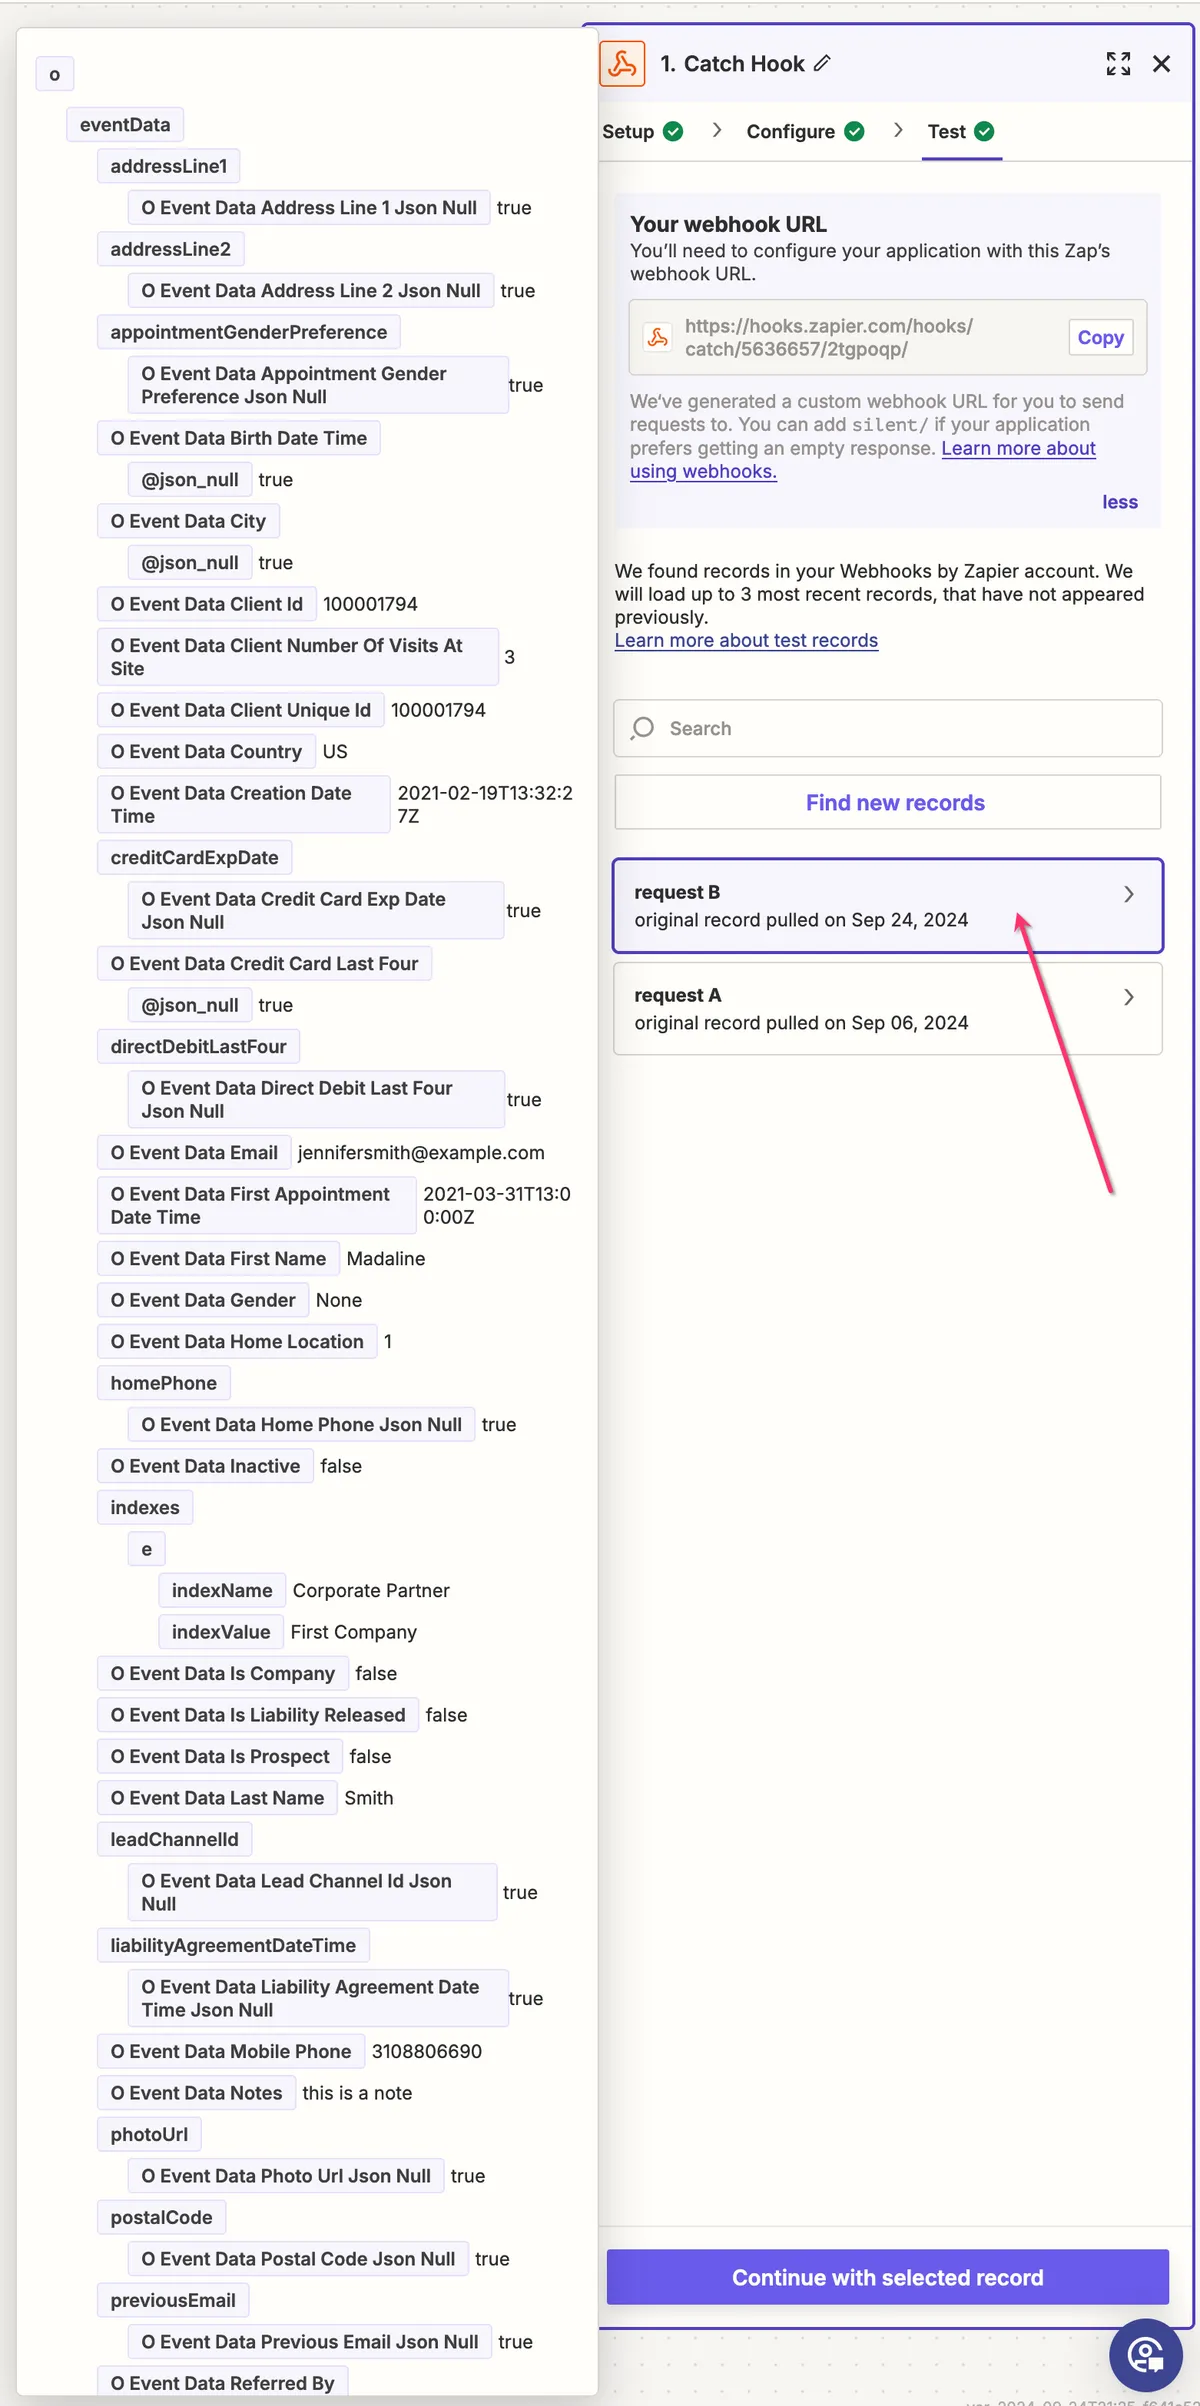Select the request B record
Viewport: 1200px width, 2406px height.
pyautogui.click(x=888, y=906)
